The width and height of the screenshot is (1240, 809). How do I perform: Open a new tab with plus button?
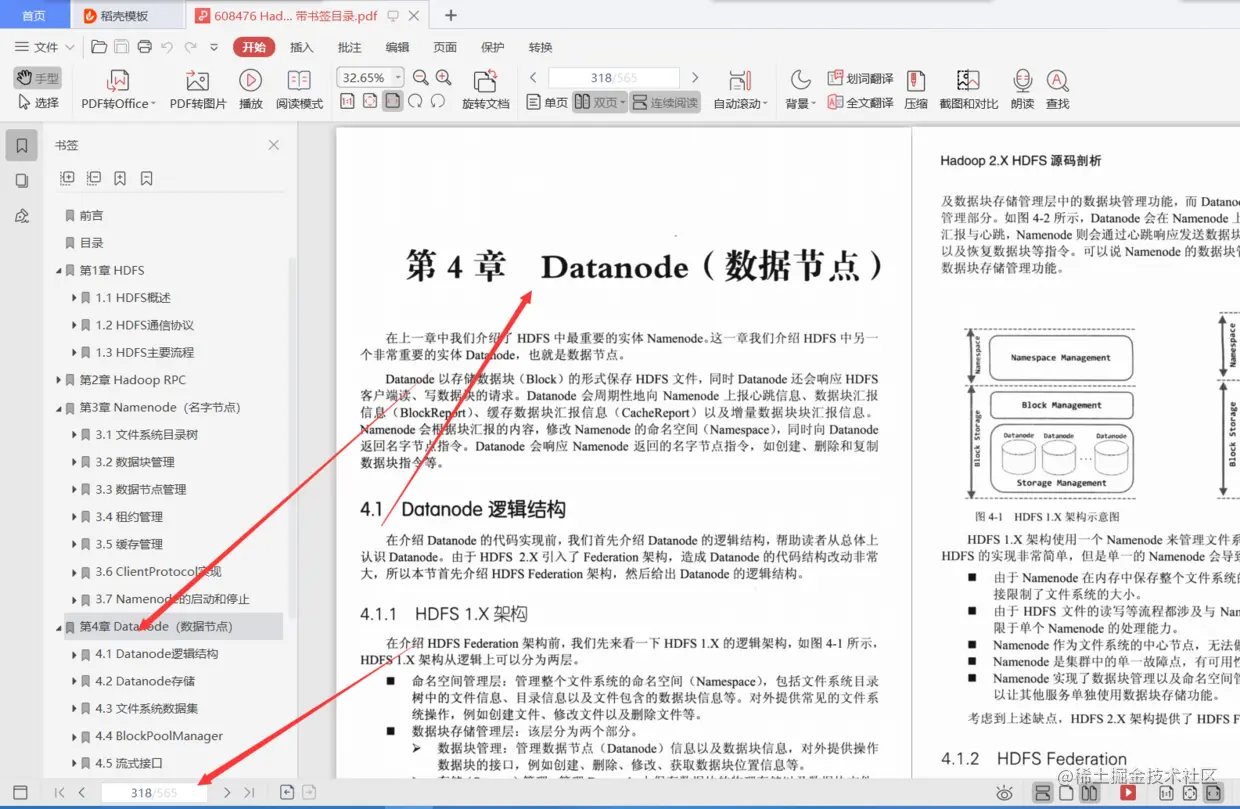(x=451, y=15)
